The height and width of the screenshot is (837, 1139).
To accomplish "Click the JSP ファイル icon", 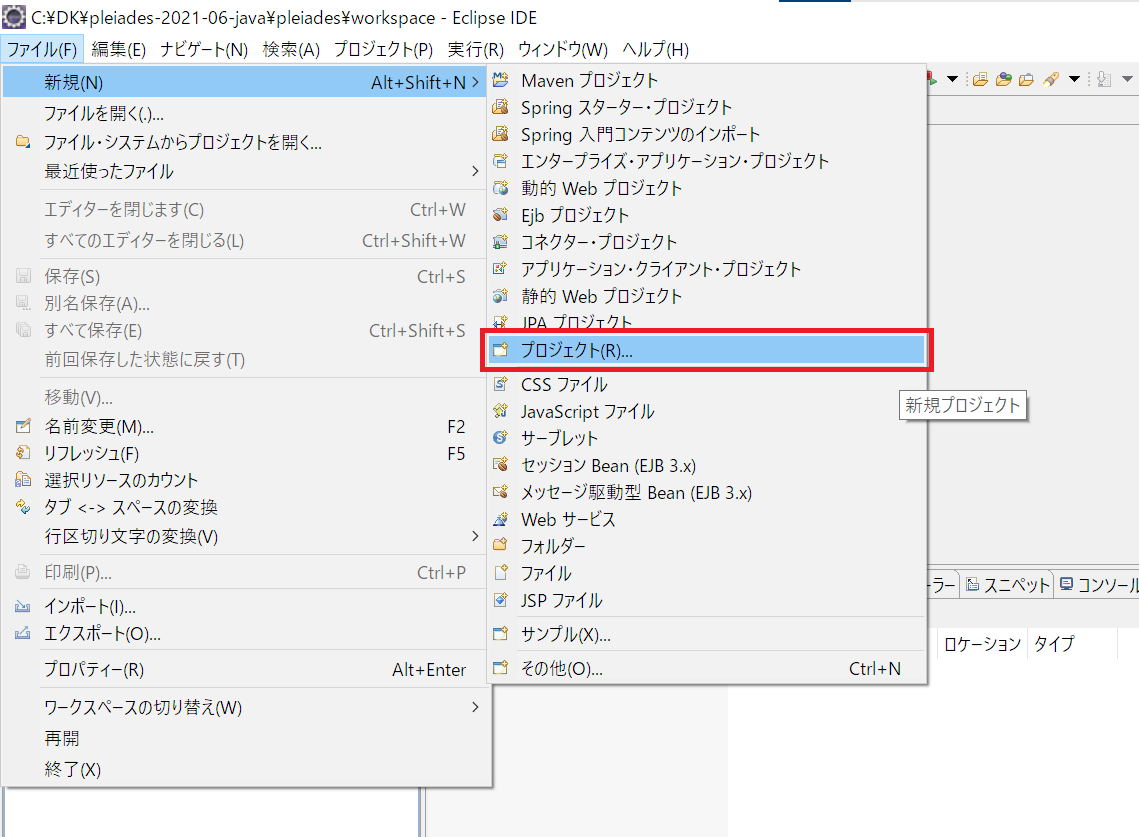I will pos(500,600).
